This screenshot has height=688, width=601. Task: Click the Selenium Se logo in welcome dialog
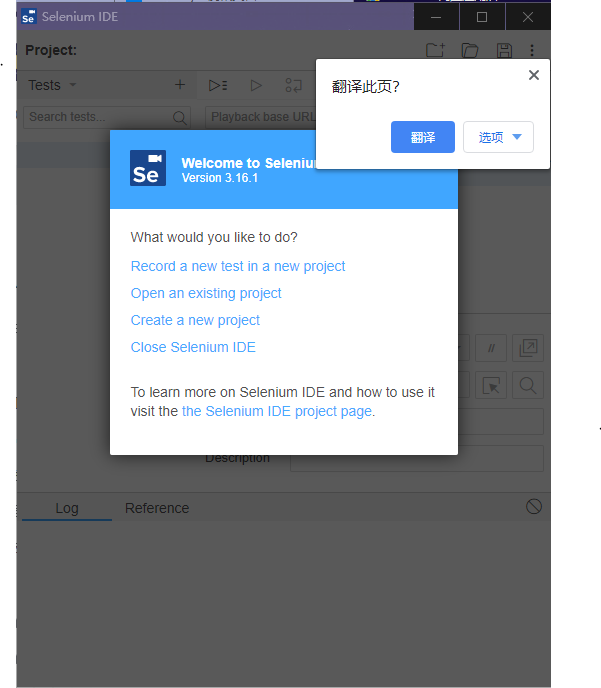(148, 168)
